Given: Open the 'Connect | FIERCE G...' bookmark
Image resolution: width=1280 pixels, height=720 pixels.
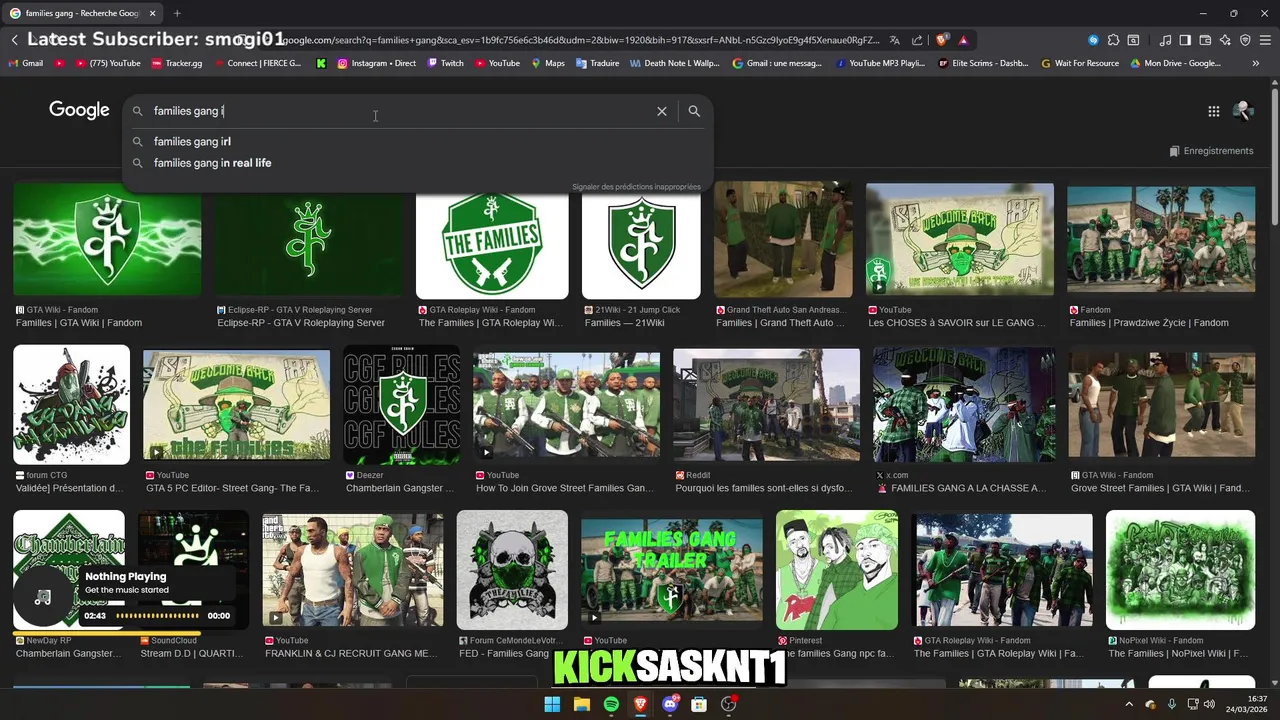Looking at the screenshot, I should (x=257, y=63).
